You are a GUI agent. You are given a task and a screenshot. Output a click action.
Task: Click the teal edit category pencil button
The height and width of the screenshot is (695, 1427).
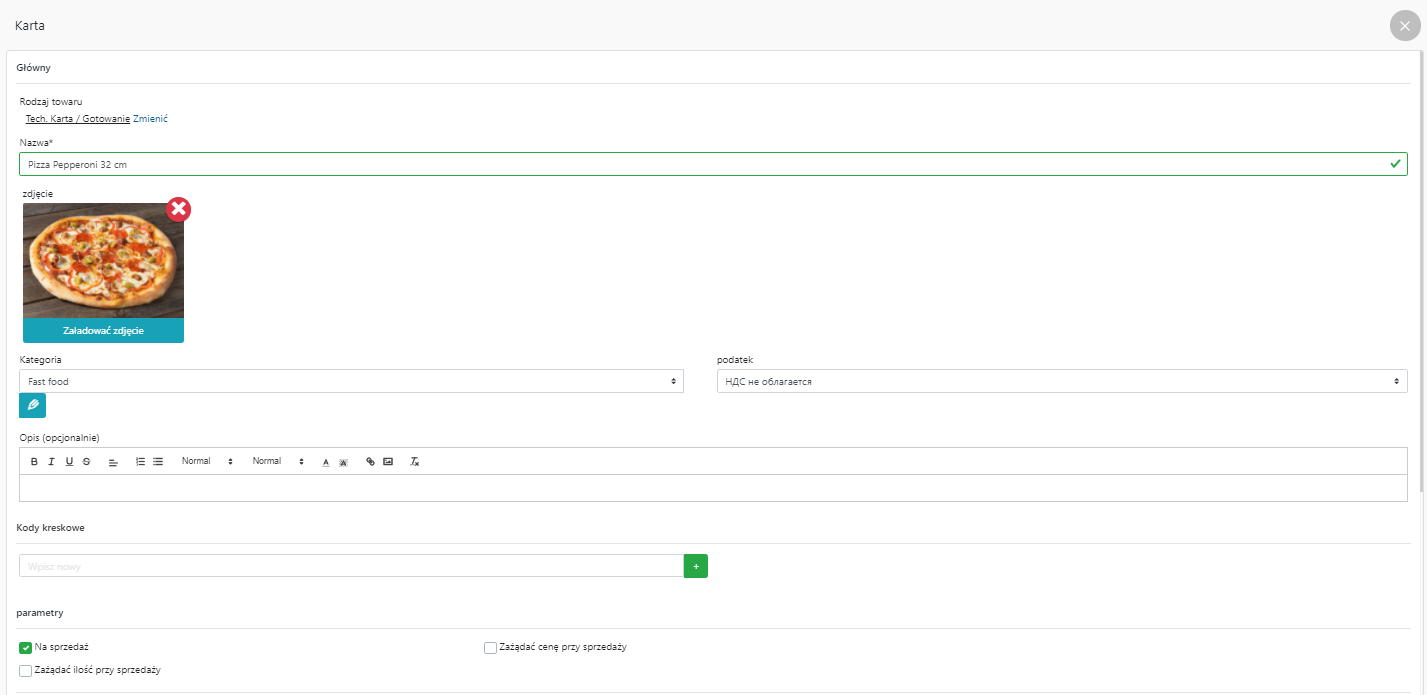click(x=32, y=405)
